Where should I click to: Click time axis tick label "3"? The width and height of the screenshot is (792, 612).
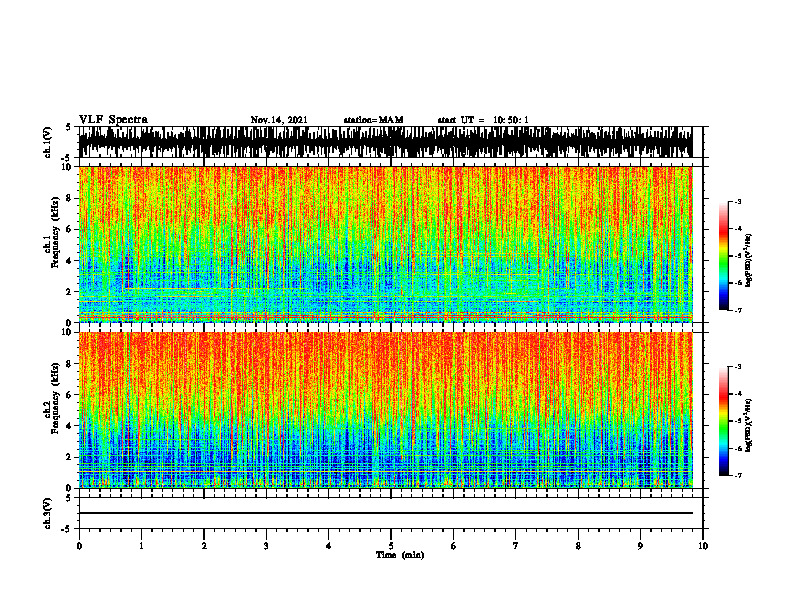coord(266,546)
